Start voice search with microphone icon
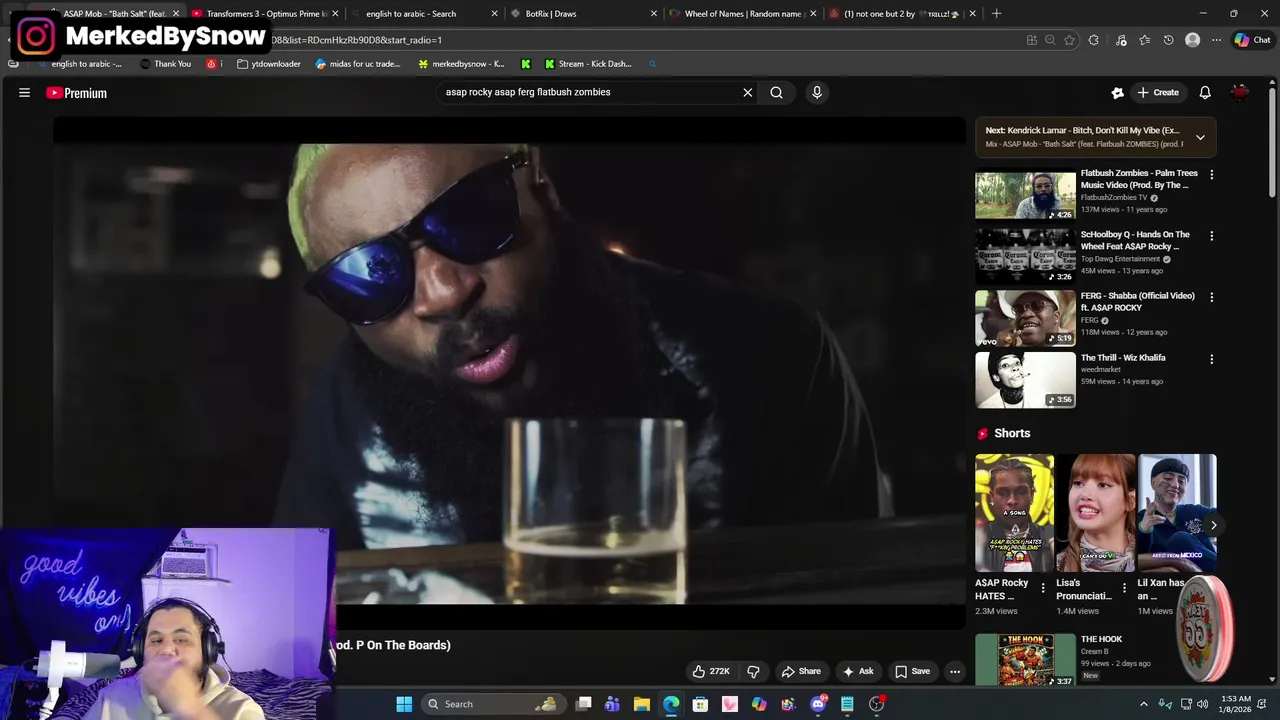 pyautogui.click(x=817, y=92)
